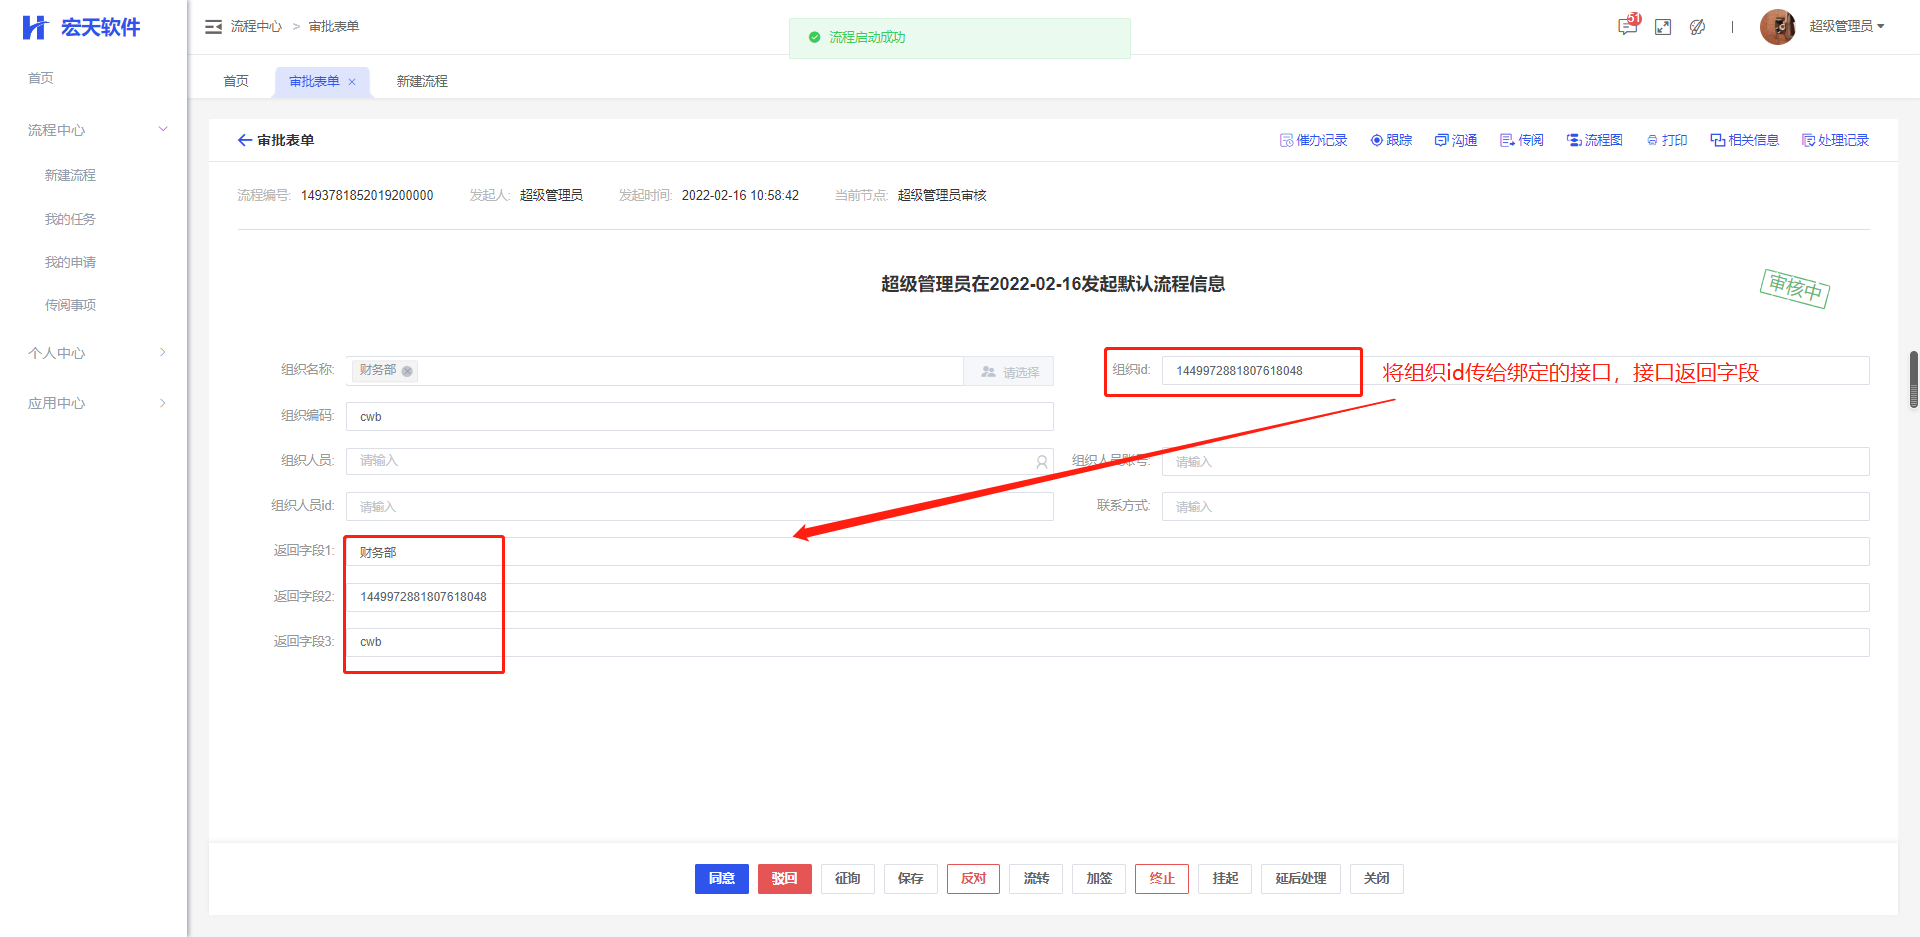
Task: Click the 挂起 suspend button
Action: click(1226, 879)
